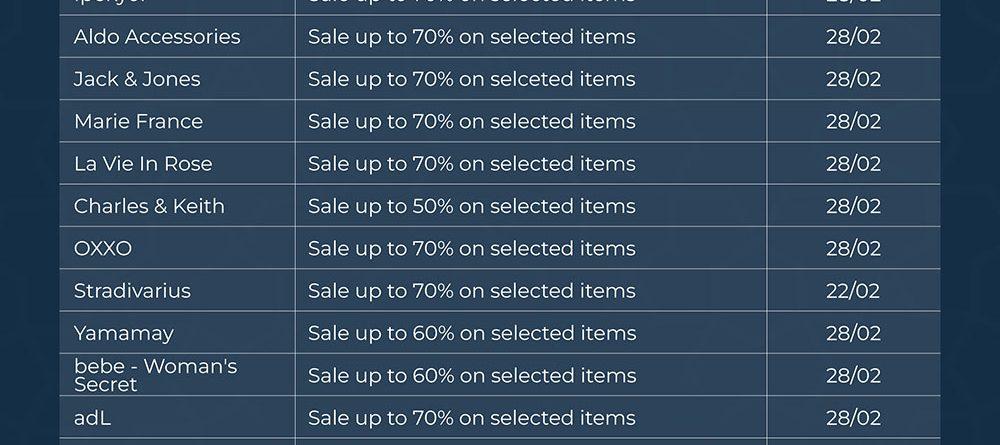Click the sale description for Marie France
This screenshot has height=445, width=1000.
[471, 122]
